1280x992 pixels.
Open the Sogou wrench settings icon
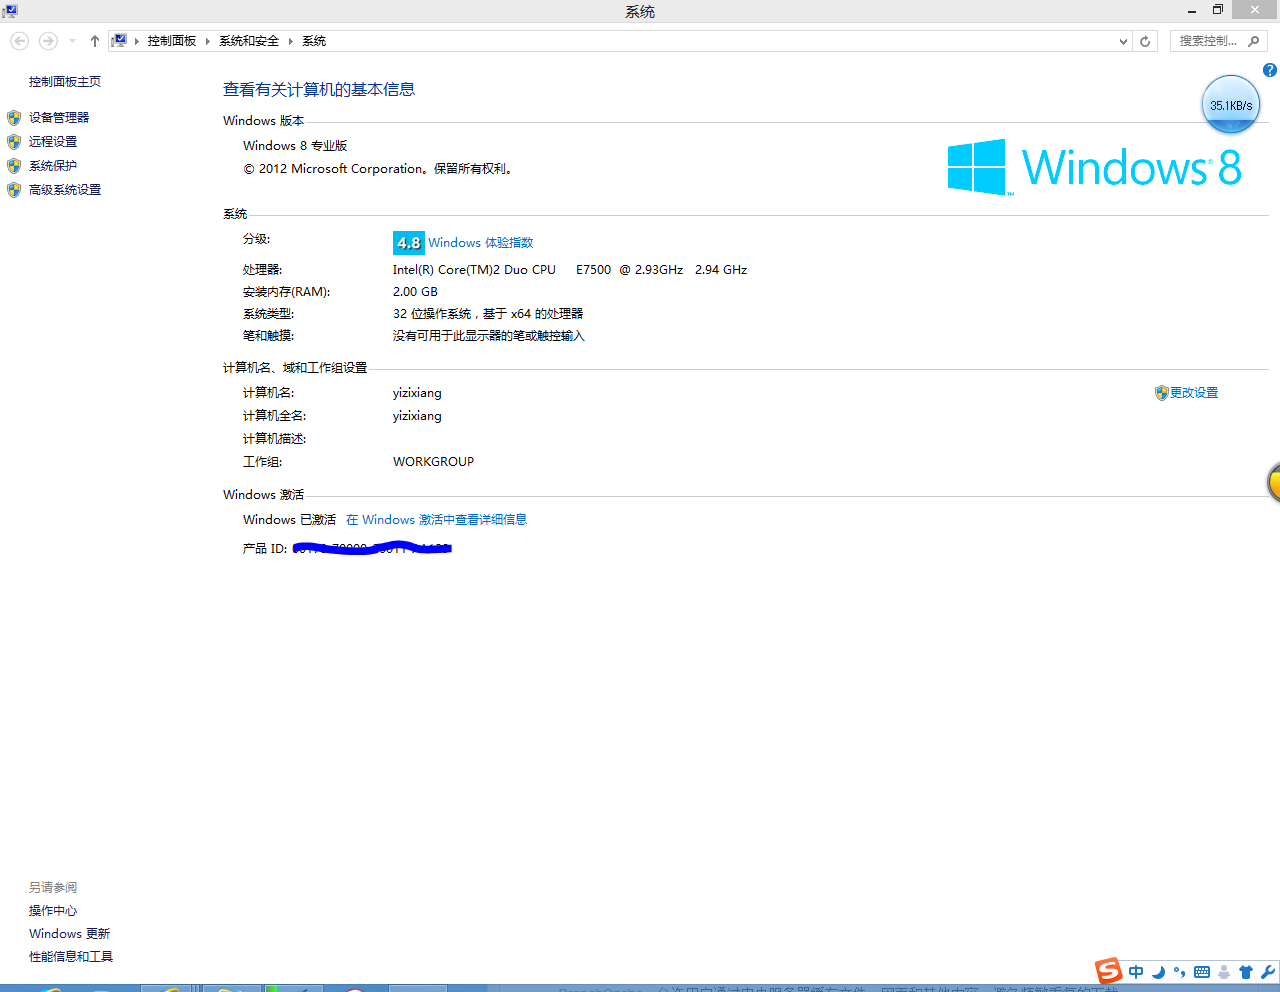click(x=1268, y=972)
